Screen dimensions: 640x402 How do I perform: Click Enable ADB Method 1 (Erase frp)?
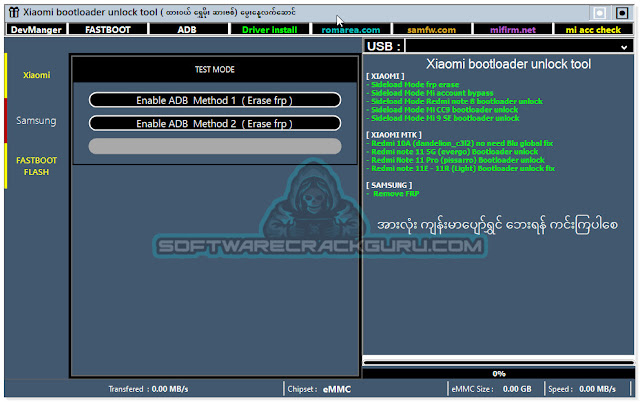pyautogui.click(x=215, y=100)
